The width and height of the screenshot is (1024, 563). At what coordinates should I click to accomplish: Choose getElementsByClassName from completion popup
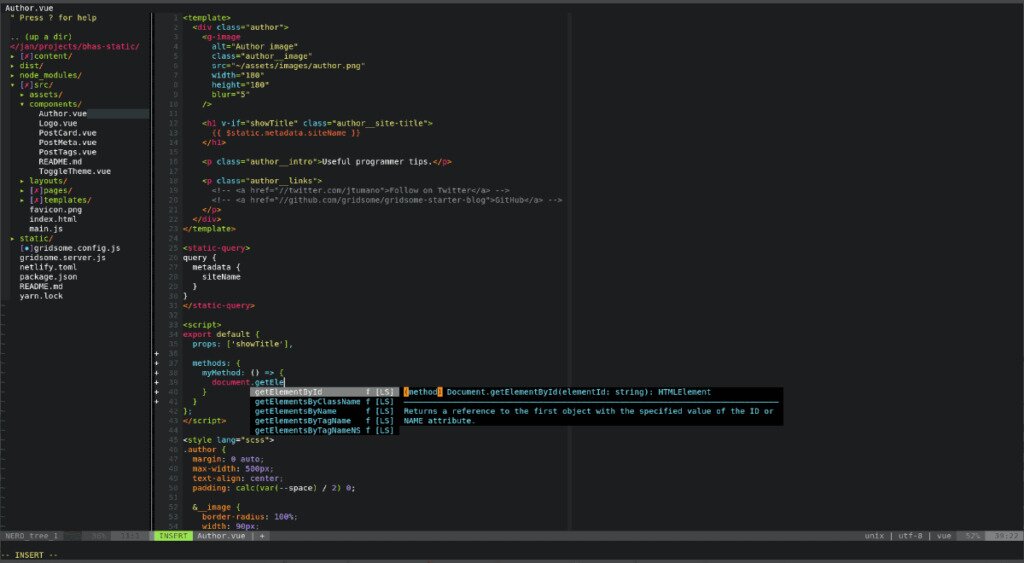[307, 401]
